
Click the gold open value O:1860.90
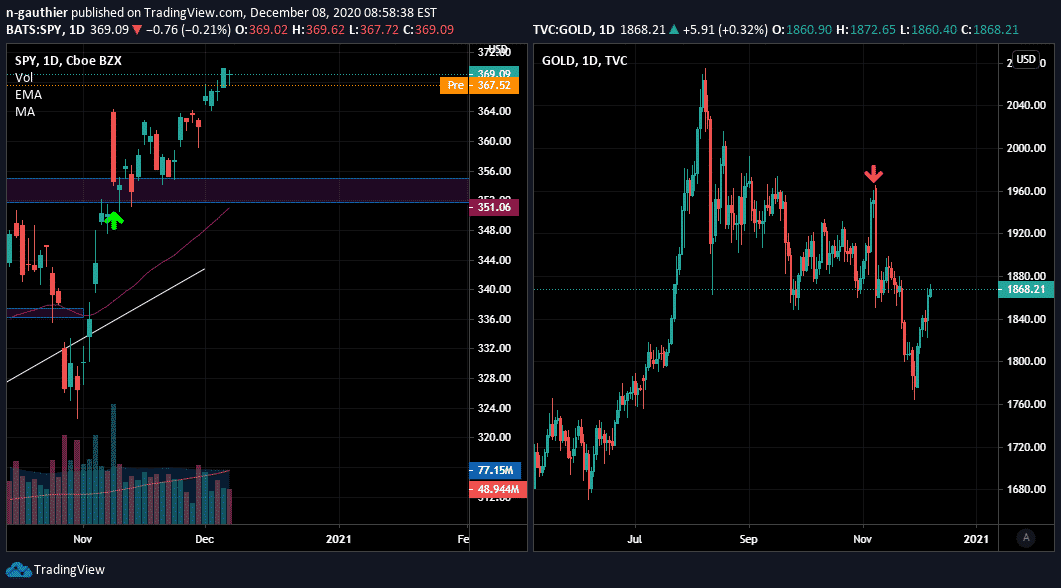tap(802, 30)
